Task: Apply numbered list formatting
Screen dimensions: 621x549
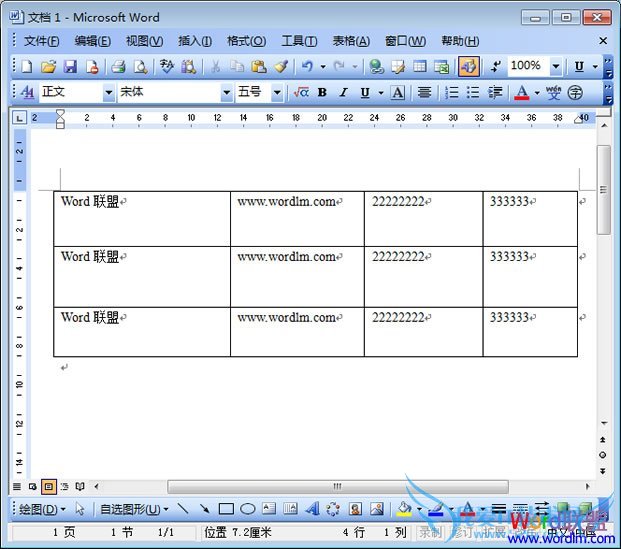Action: (x=451, y=92)
